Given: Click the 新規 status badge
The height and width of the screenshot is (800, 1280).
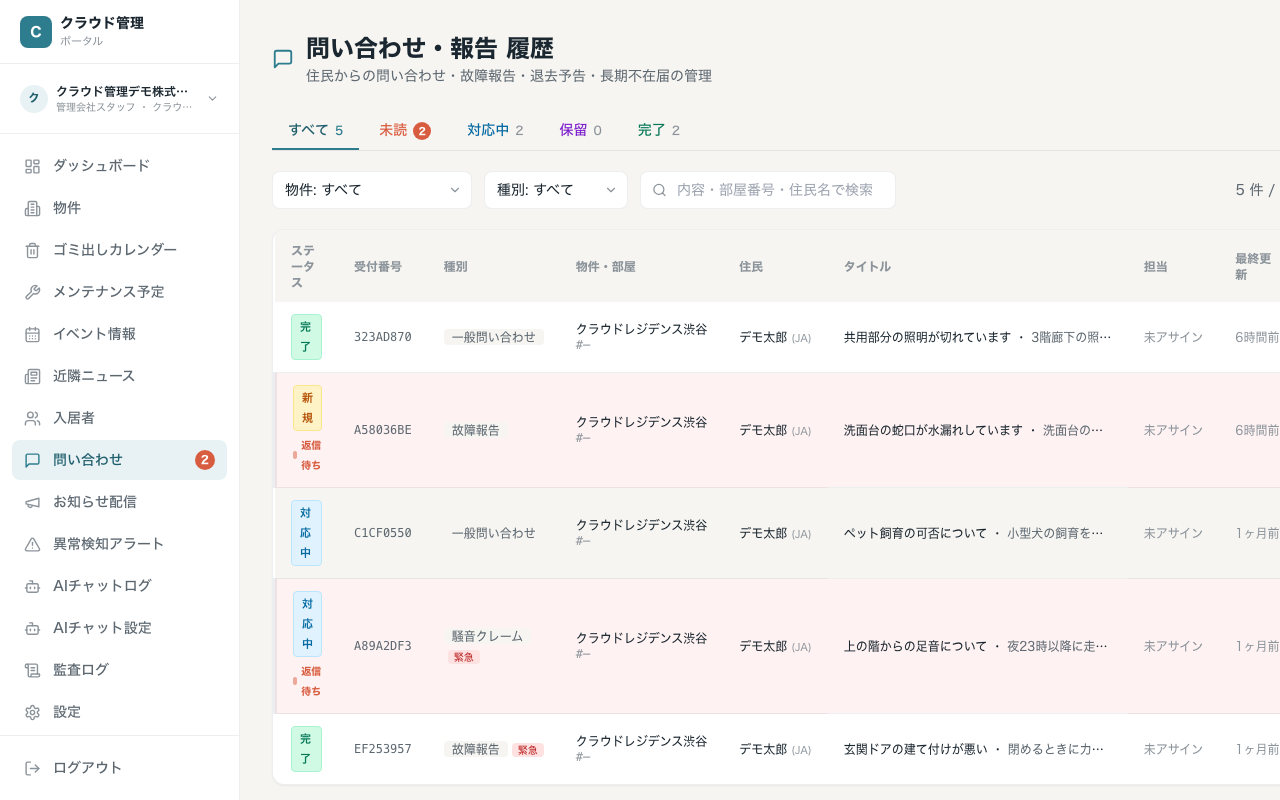Looking at the screenshot, I should [307, 408].
